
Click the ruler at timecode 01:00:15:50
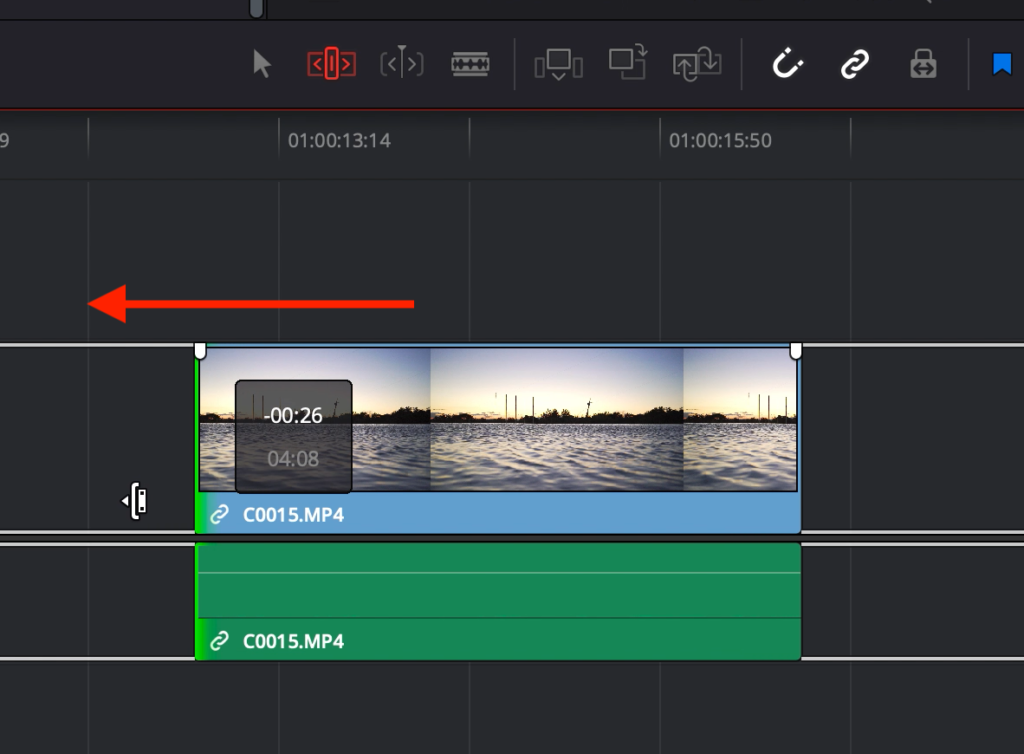(720, 141)
